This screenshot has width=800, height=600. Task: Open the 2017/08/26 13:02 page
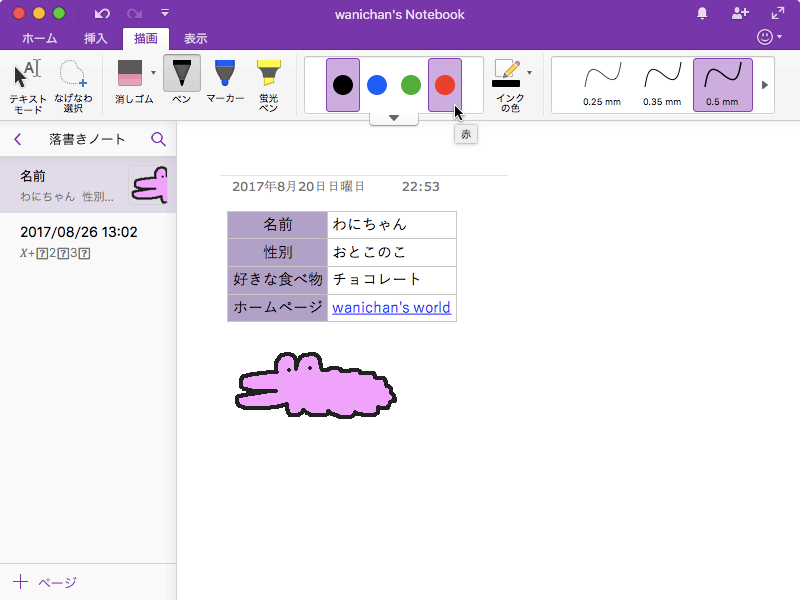[x=88, y=242]
